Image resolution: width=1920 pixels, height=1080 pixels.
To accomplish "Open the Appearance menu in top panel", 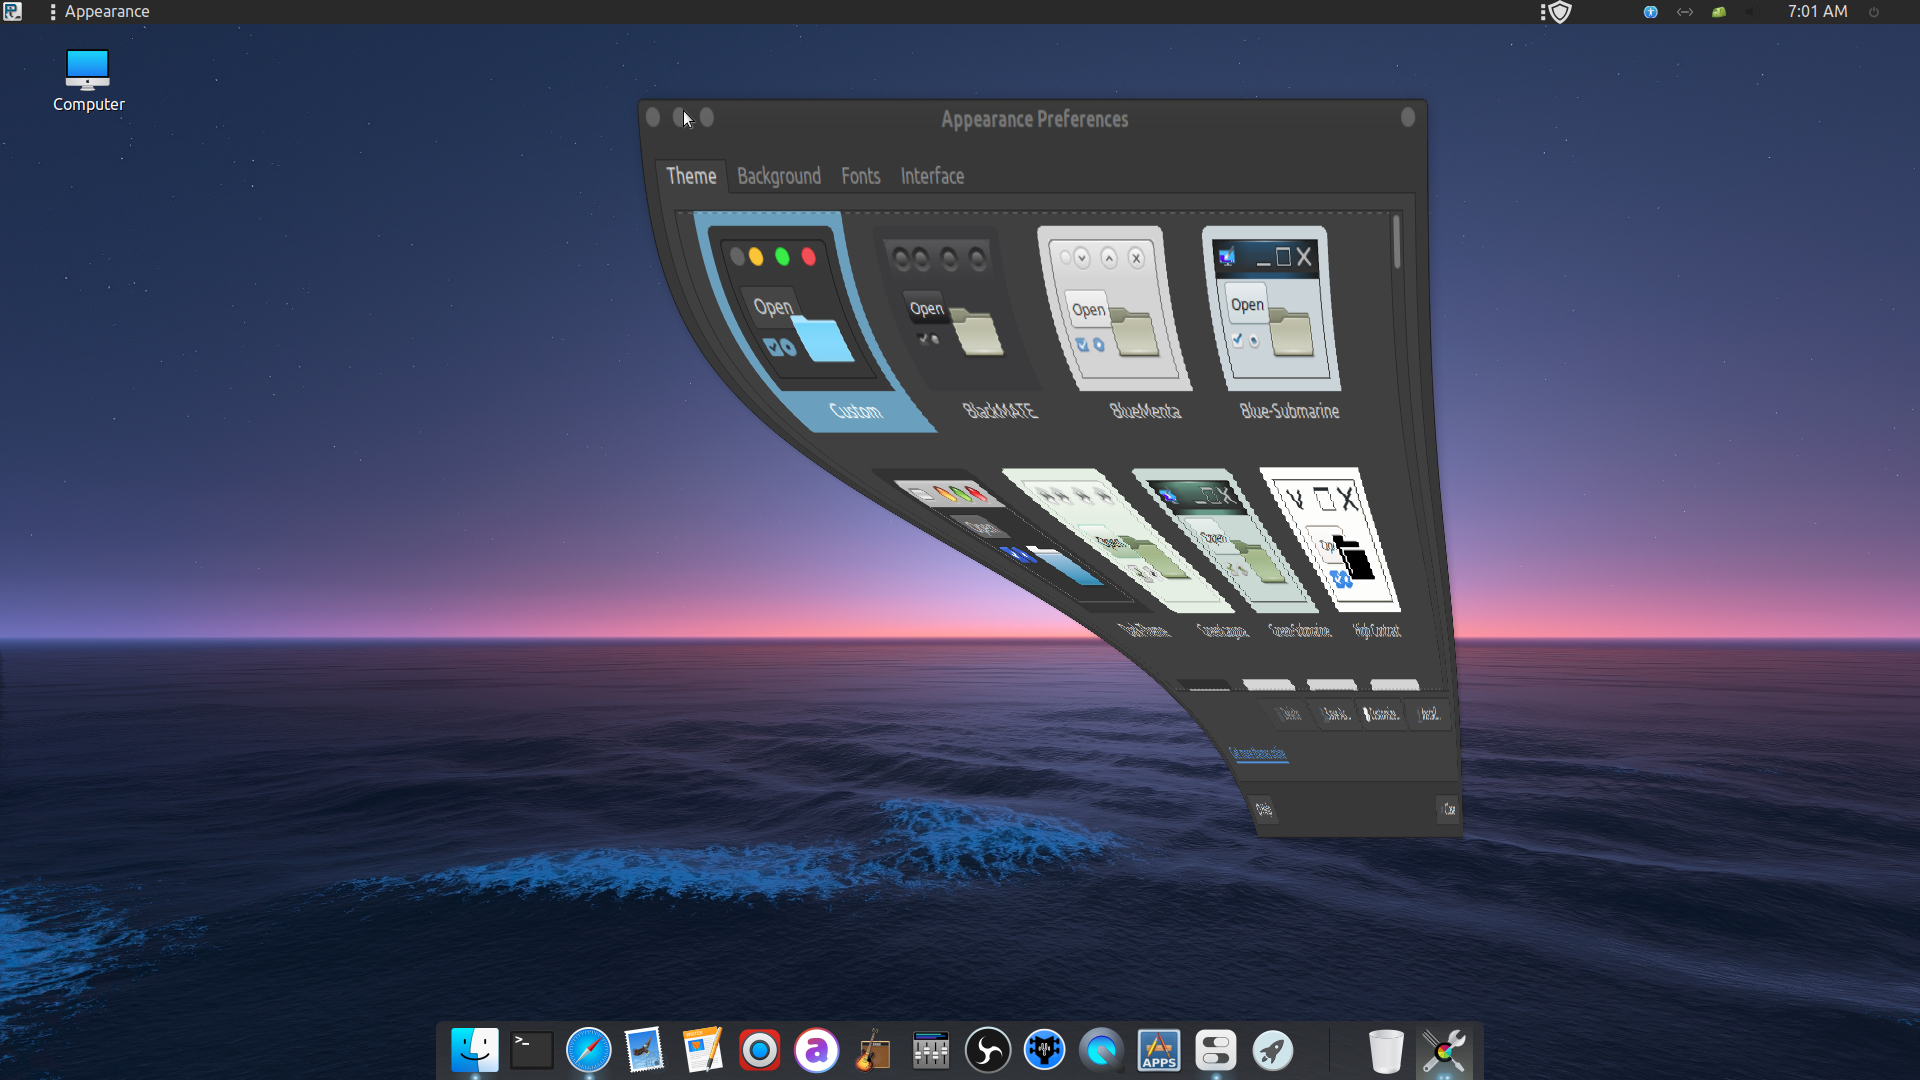I will [x=106, y=12].
